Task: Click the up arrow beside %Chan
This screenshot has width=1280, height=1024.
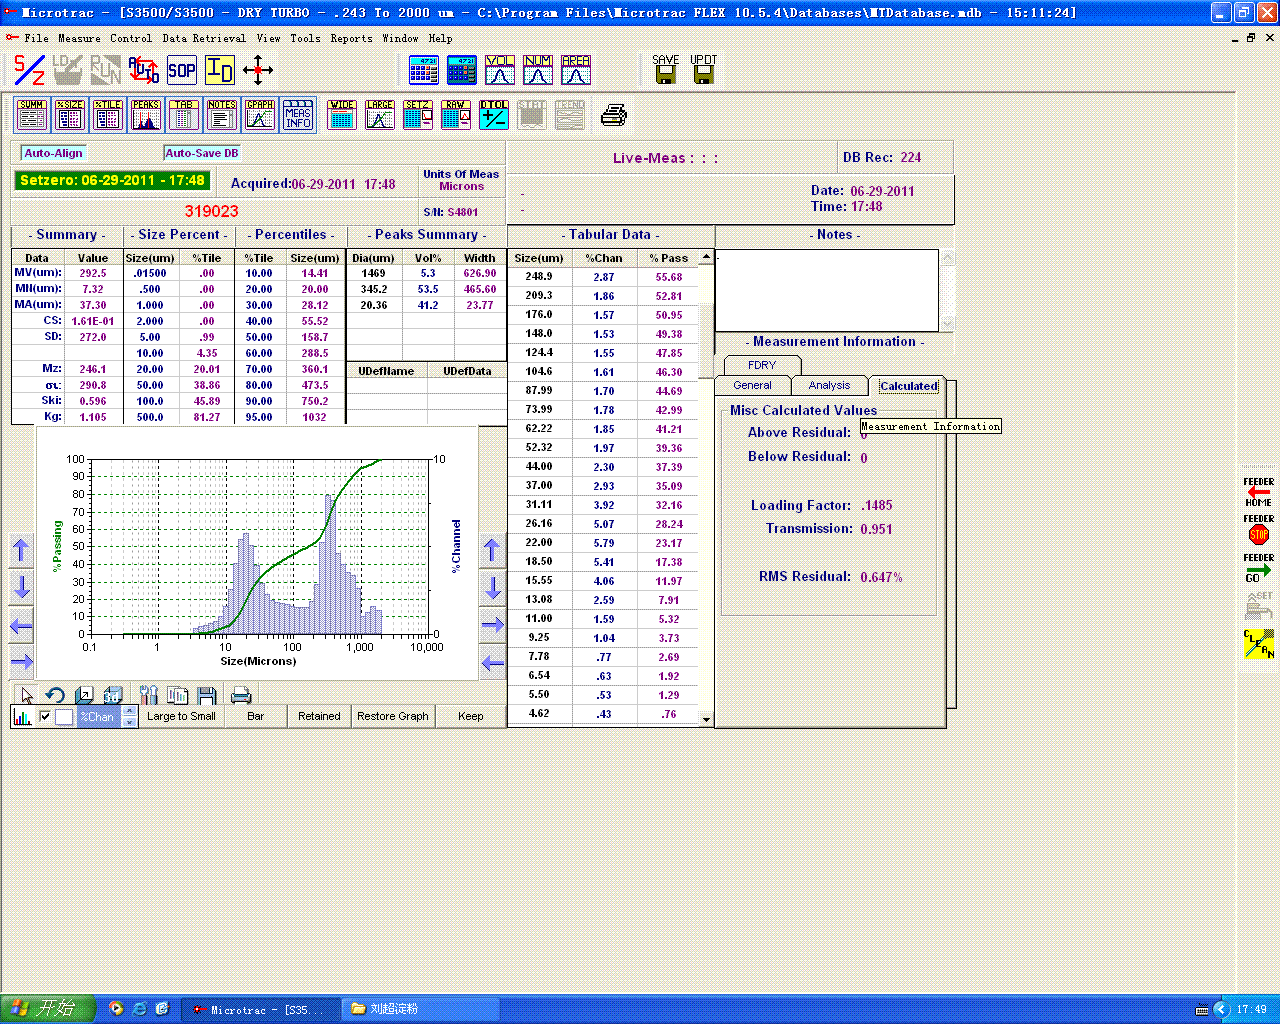Action: [x=130, y=711]
